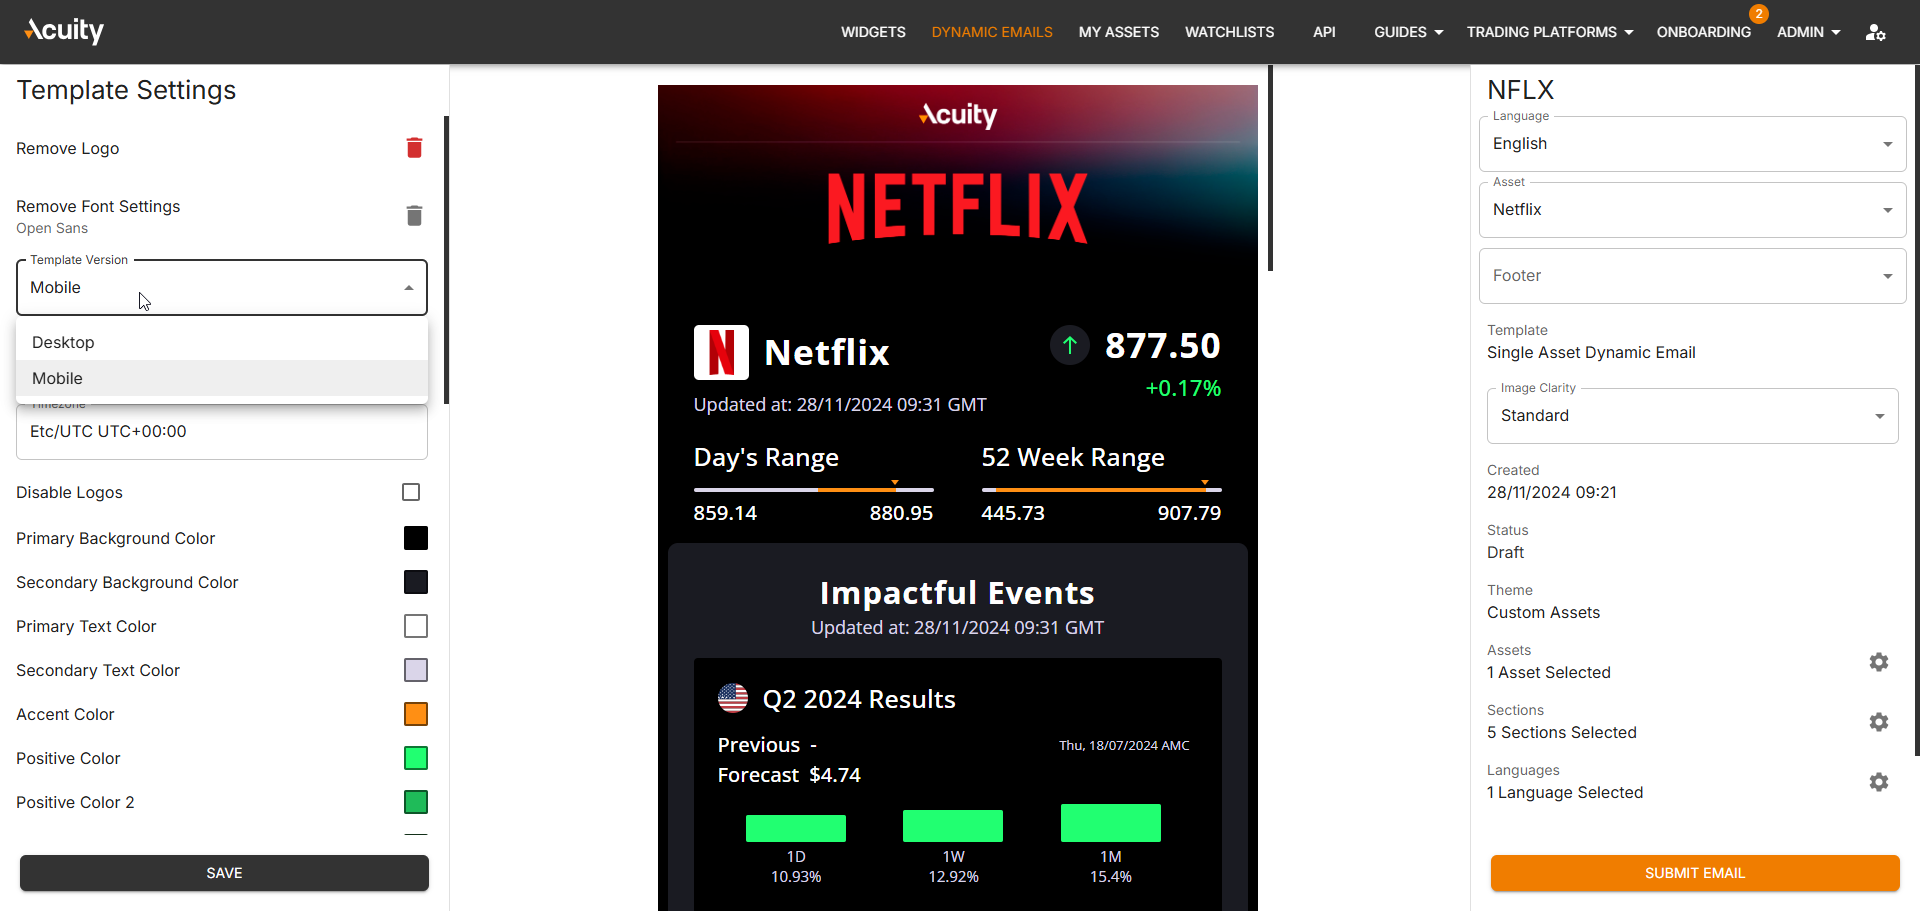Click the Custom Assets theme value
Viewport: 1920px width, 911px height.
point(1543,612)
